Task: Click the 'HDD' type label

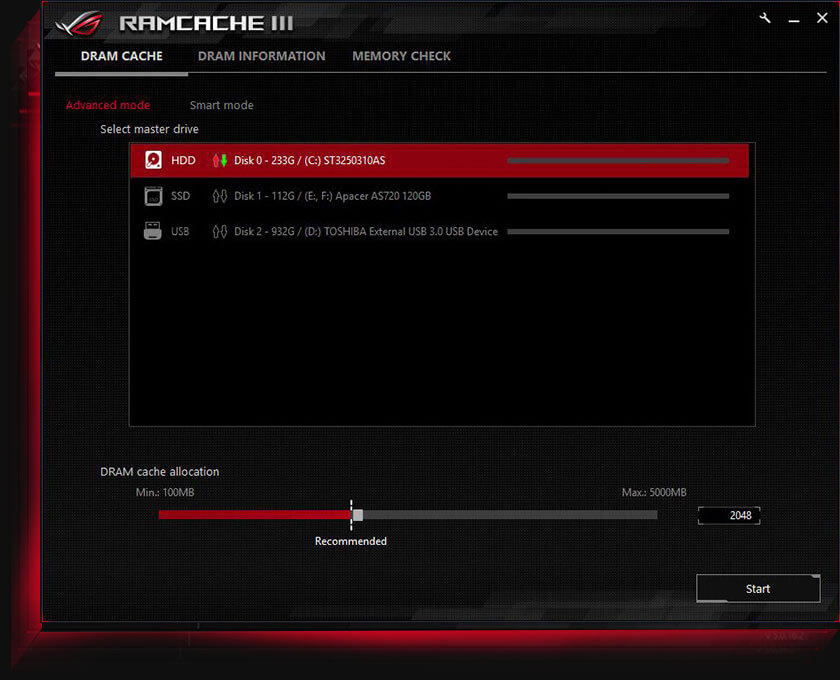Action: click(183, 160)
